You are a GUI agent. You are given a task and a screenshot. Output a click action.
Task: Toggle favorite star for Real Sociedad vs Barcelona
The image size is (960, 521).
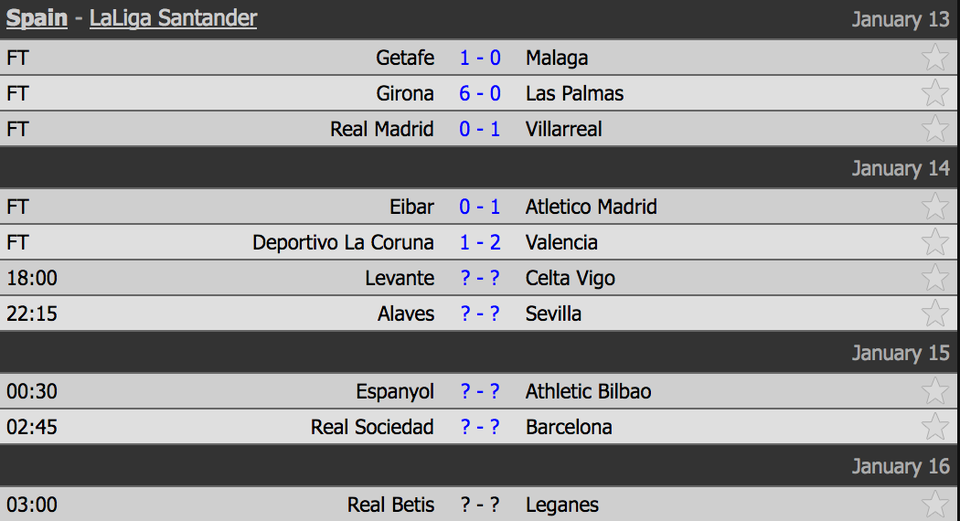coord(934,427)
